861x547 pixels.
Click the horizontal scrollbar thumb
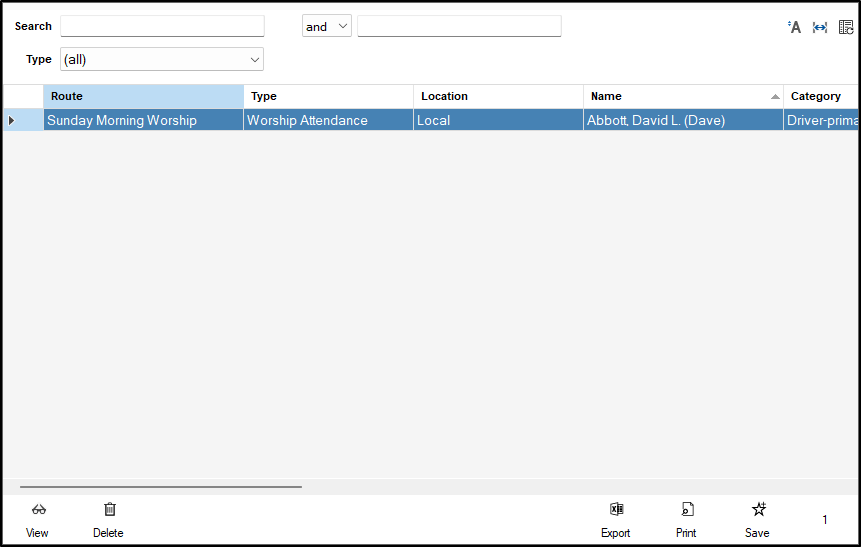coord(160,487)
